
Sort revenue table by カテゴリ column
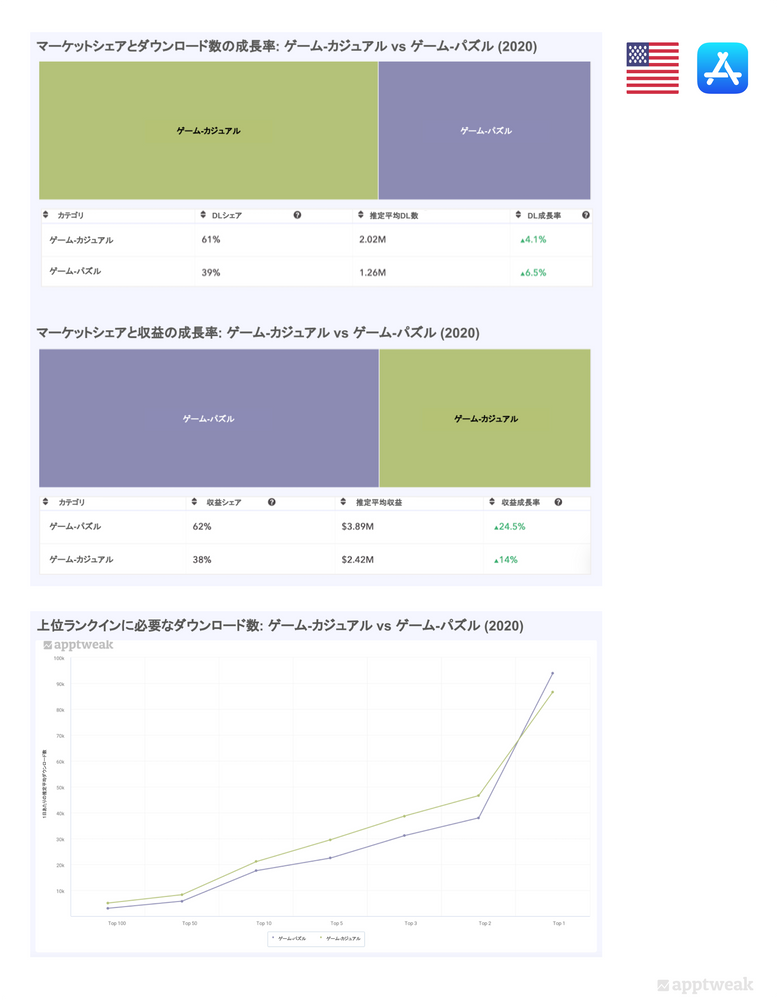tap(45, 502)
